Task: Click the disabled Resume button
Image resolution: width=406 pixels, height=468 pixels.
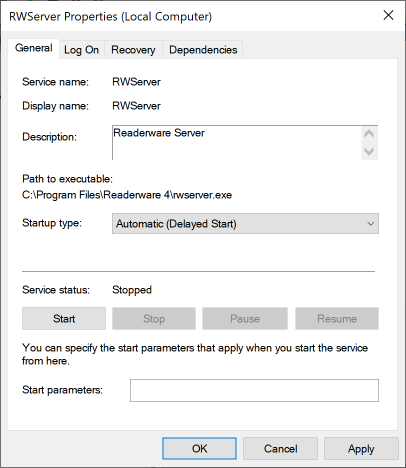Action: pyautogui.click(x=337, y=319)
